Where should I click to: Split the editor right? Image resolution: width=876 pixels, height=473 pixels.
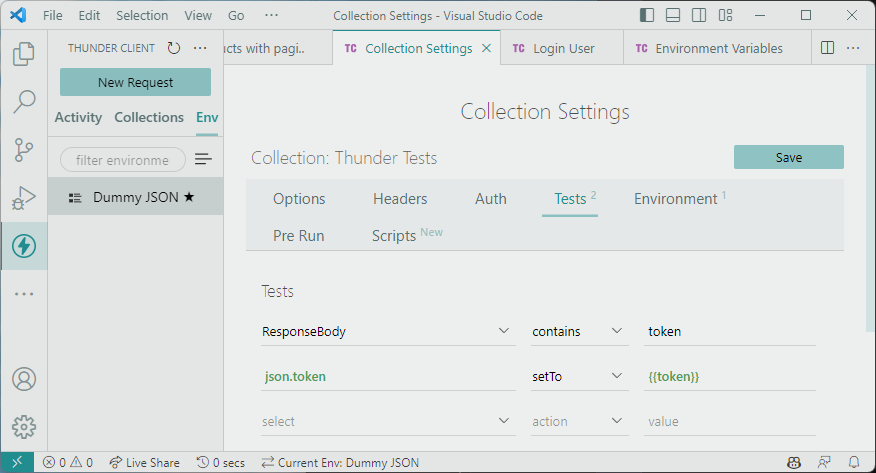point(827,48)
